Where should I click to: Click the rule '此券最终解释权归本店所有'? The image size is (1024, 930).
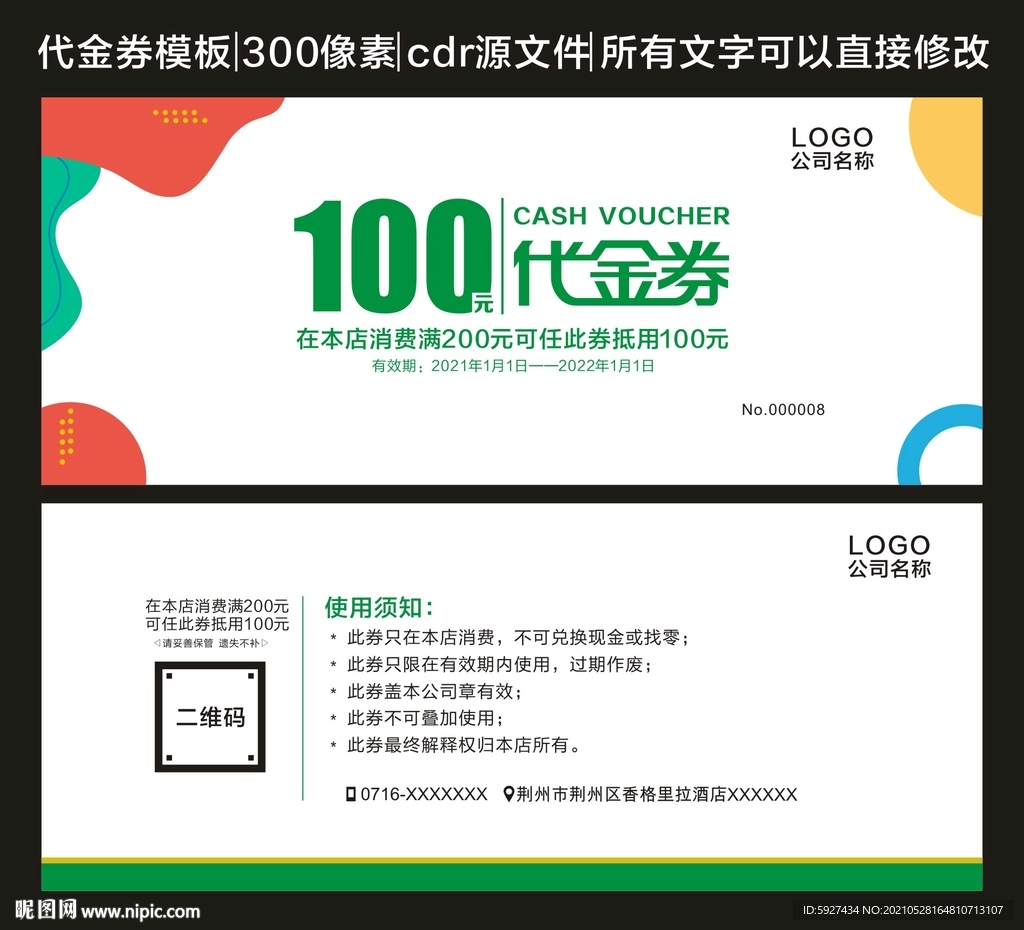pos(457,745)
